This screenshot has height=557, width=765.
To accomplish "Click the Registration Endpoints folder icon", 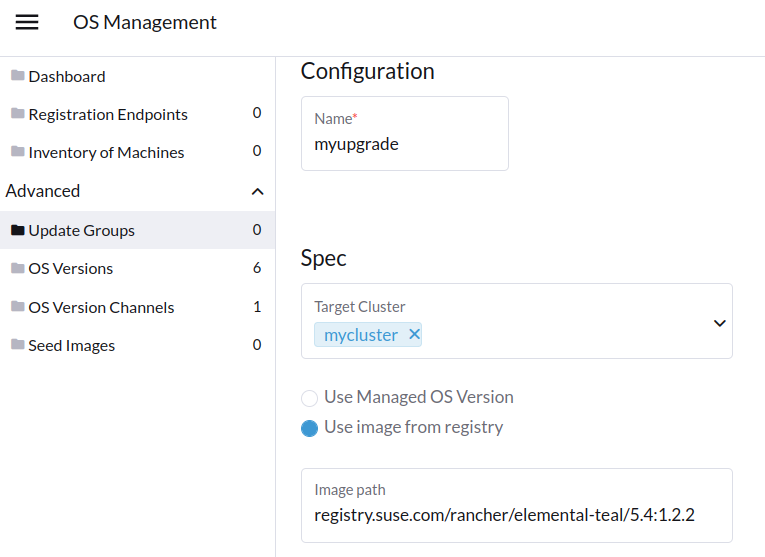I will [x=17, y=114].
